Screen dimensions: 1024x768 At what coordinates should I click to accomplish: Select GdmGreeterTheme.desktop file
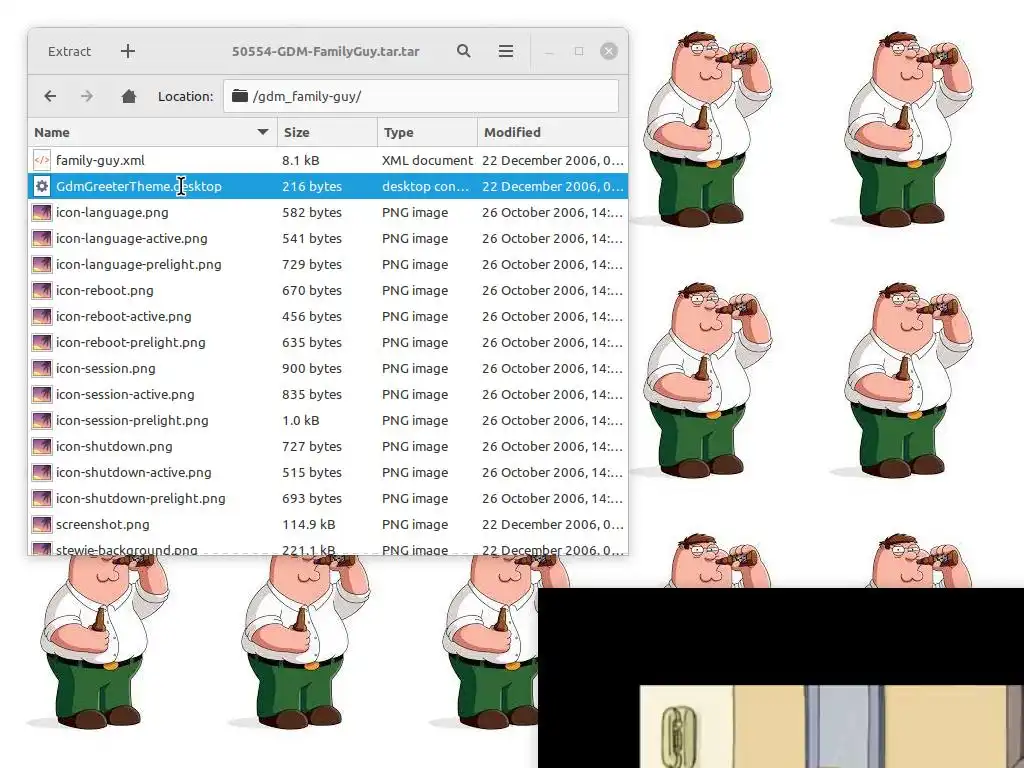click(x=328, y=186)
